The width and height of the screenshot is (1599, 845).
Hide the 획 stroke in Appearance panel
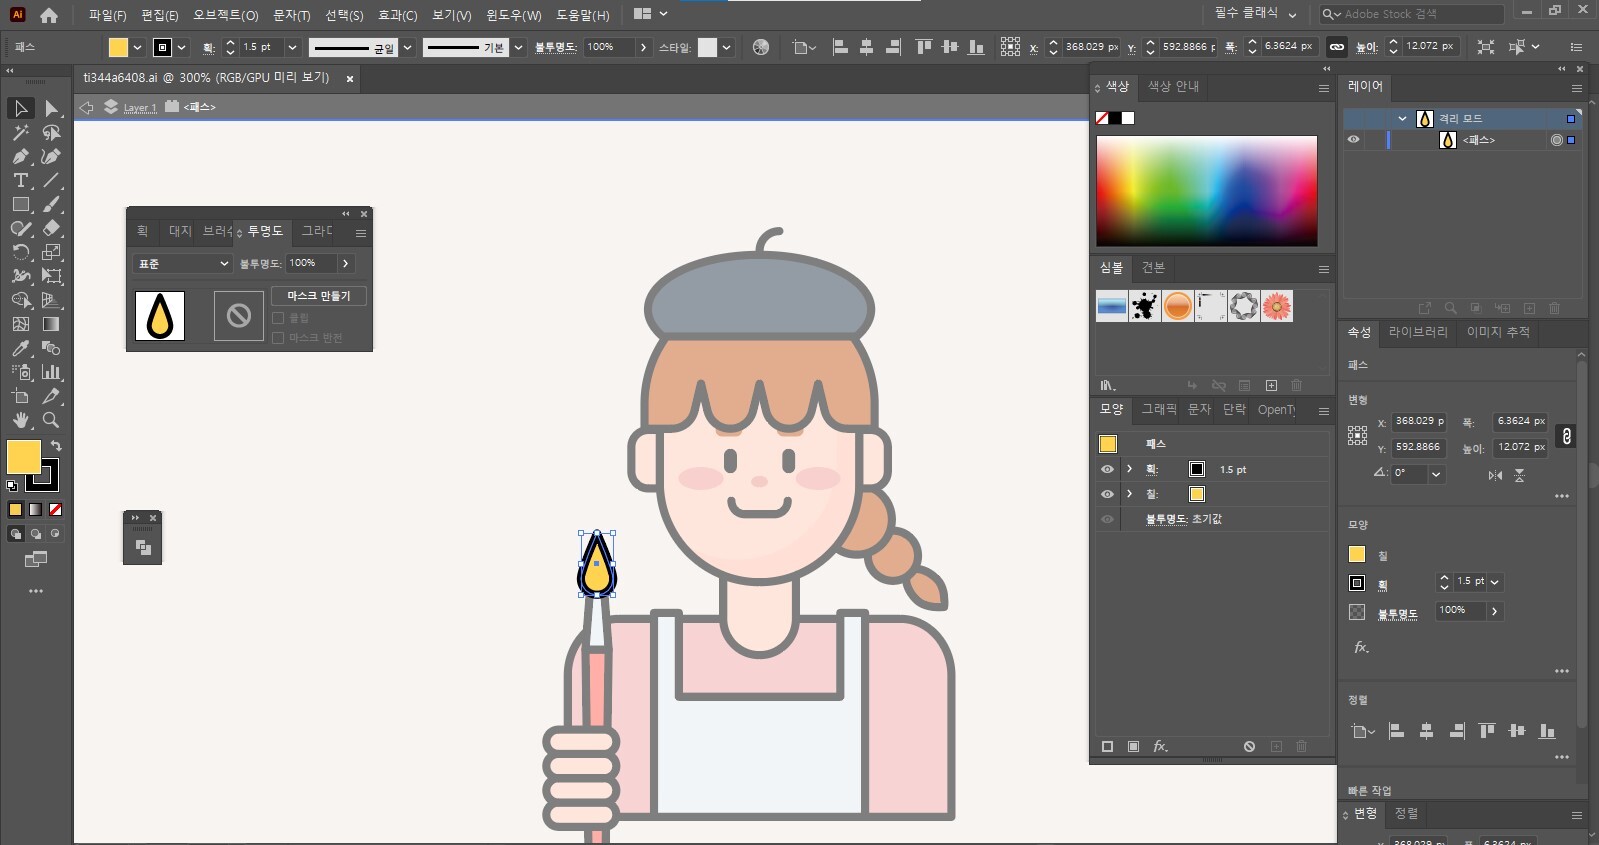[x=1107, y=469]
